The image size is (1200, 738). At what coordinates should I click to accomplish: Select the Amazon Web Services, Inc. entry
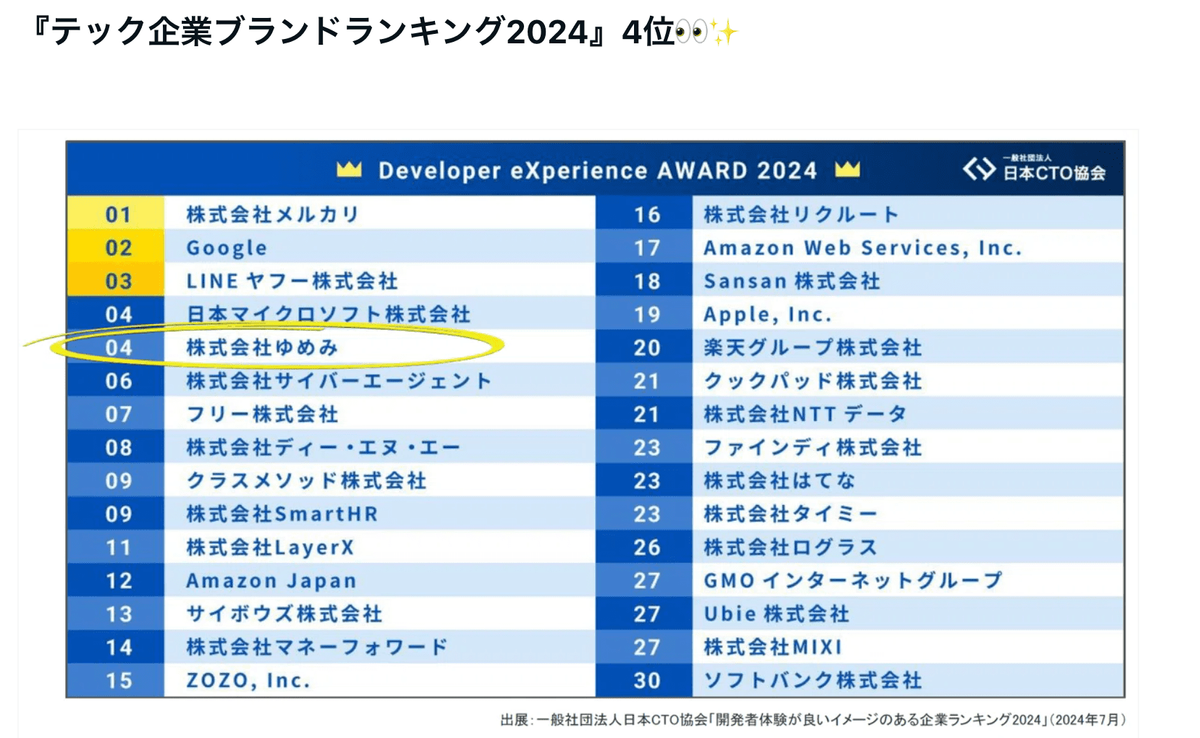pyautogui.click(x=862, y=248)
